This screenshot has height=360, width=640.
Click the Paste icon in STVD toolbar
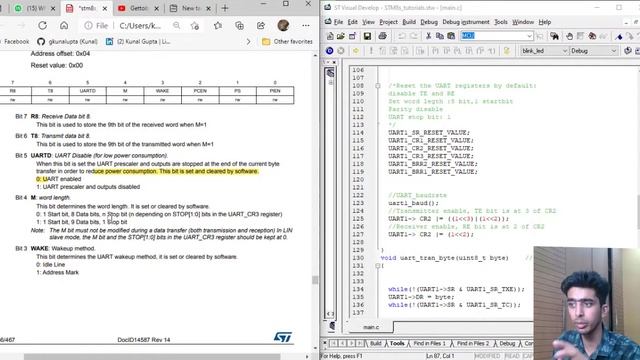click(x=451, y=36)
